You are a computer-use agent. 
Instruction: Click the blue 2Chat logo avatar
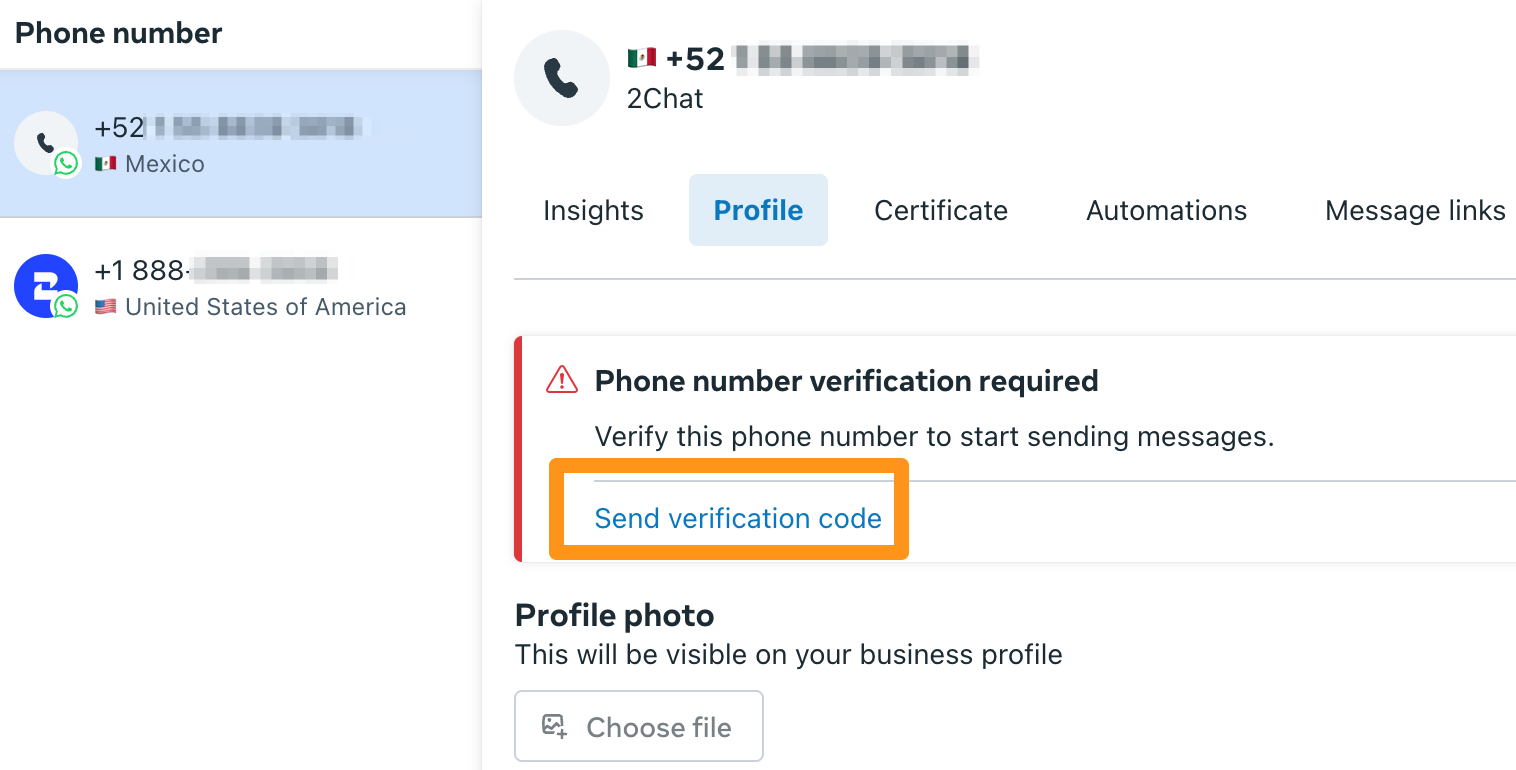click(46, 286)
